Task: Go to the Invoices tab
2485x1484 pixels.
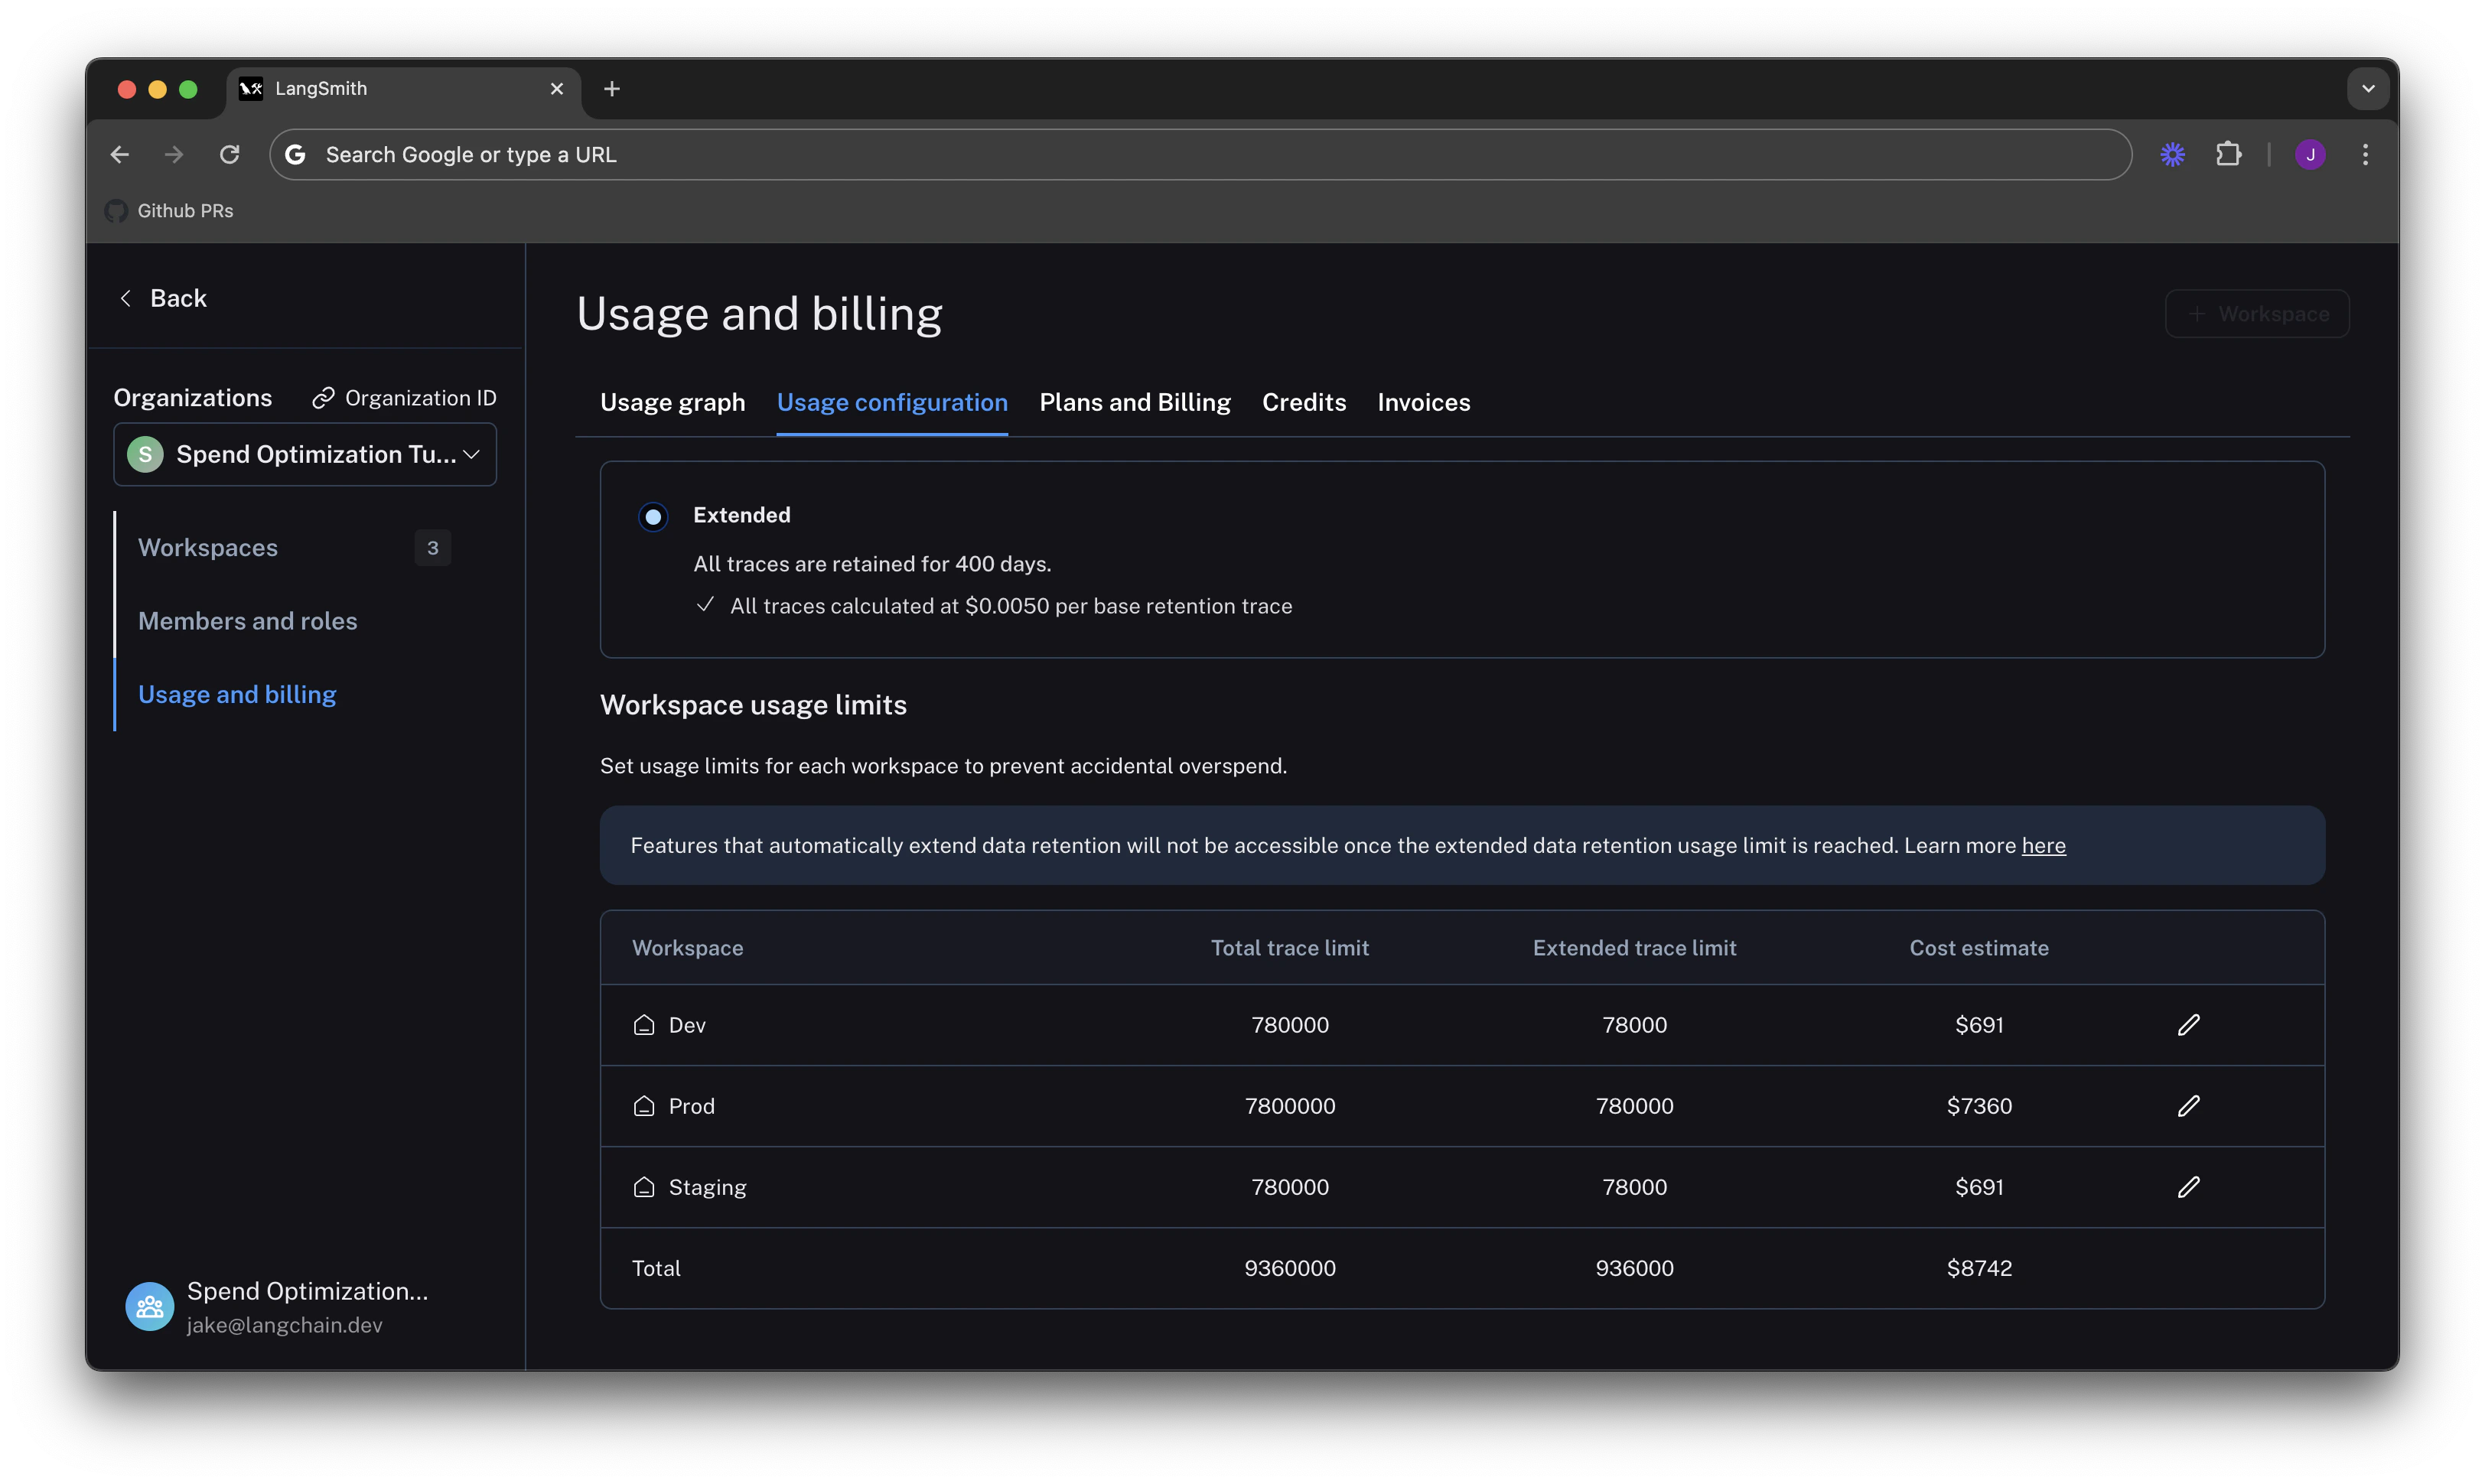Action: (1423, 402)
